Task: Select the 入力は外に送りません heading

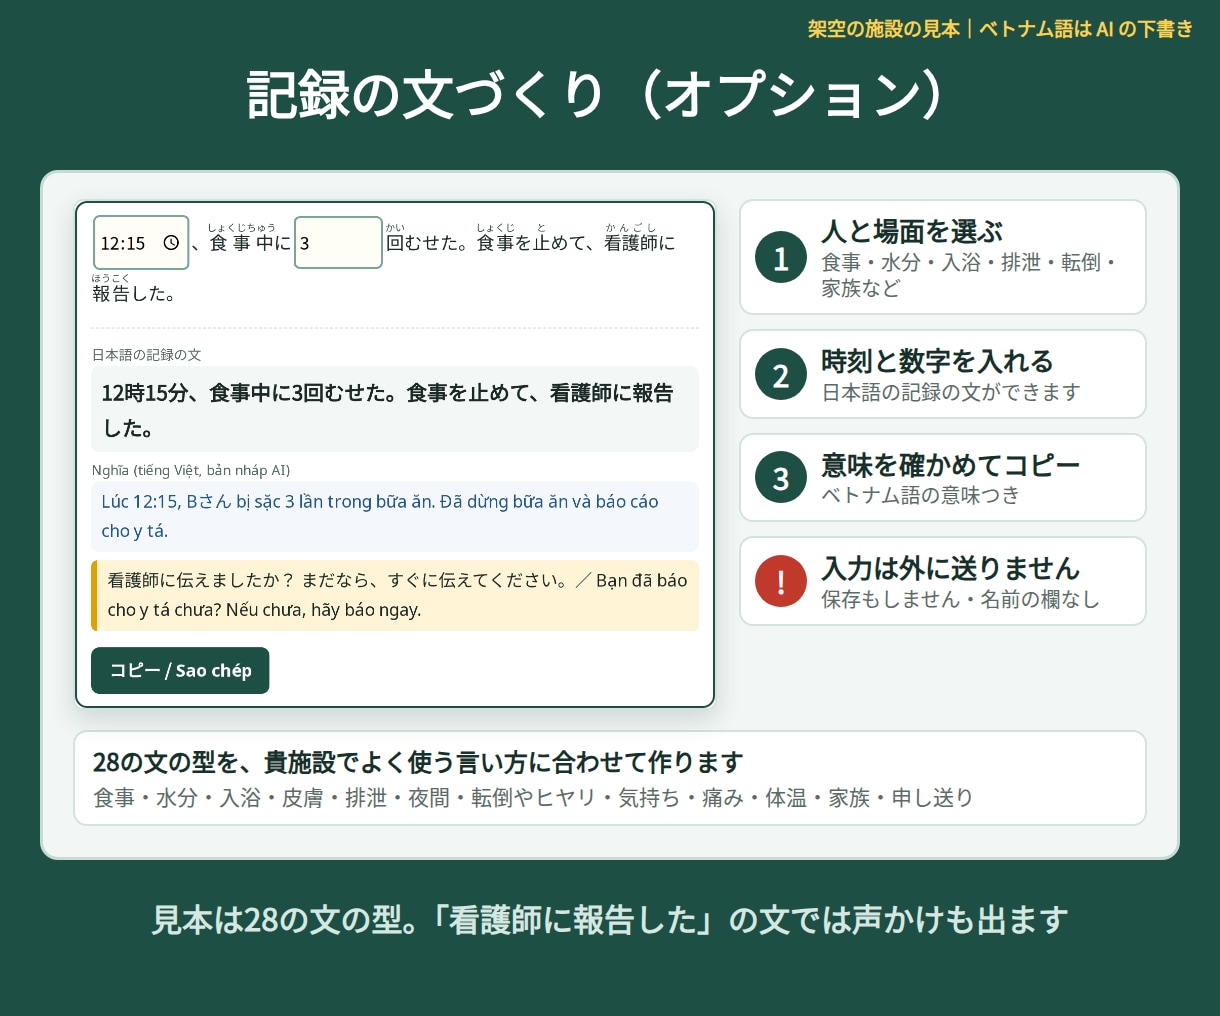Action: 950,568
